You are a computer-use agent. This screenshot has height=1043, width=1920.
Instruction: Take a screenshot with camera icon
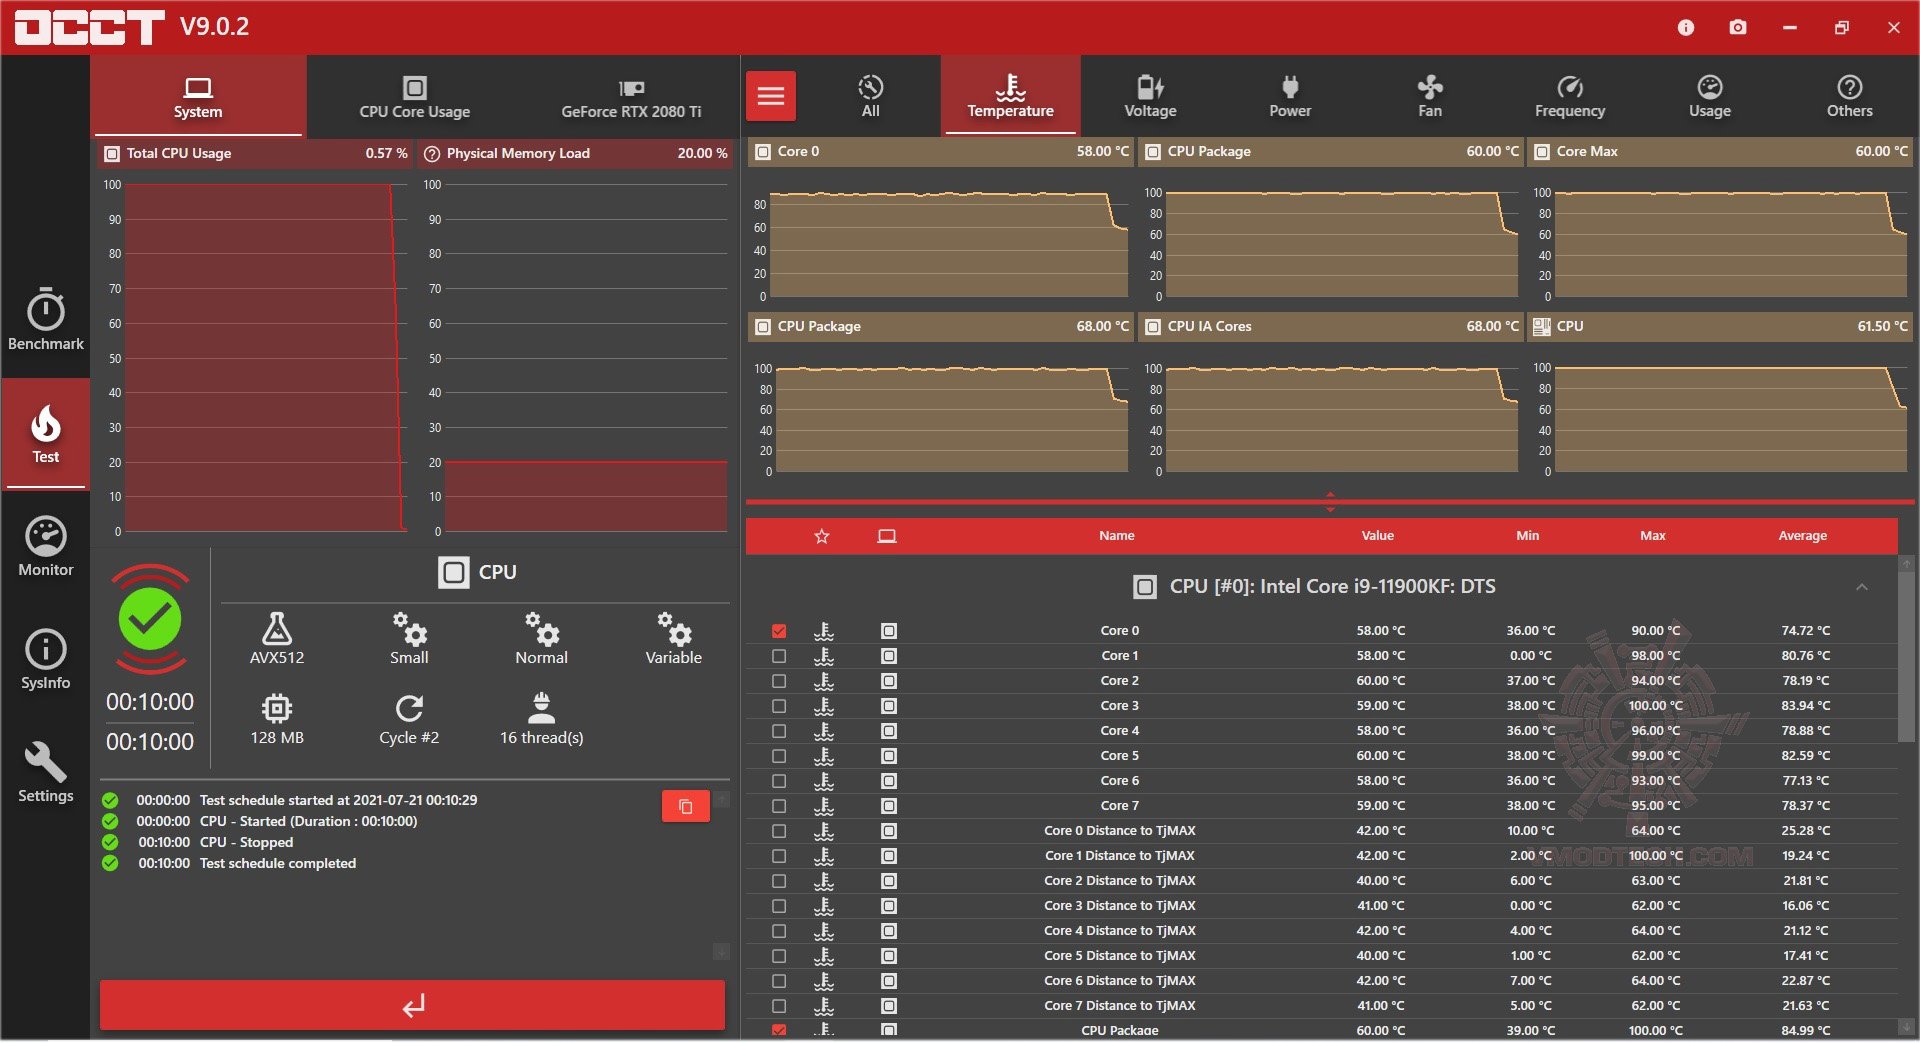(x=1738, y=27)
